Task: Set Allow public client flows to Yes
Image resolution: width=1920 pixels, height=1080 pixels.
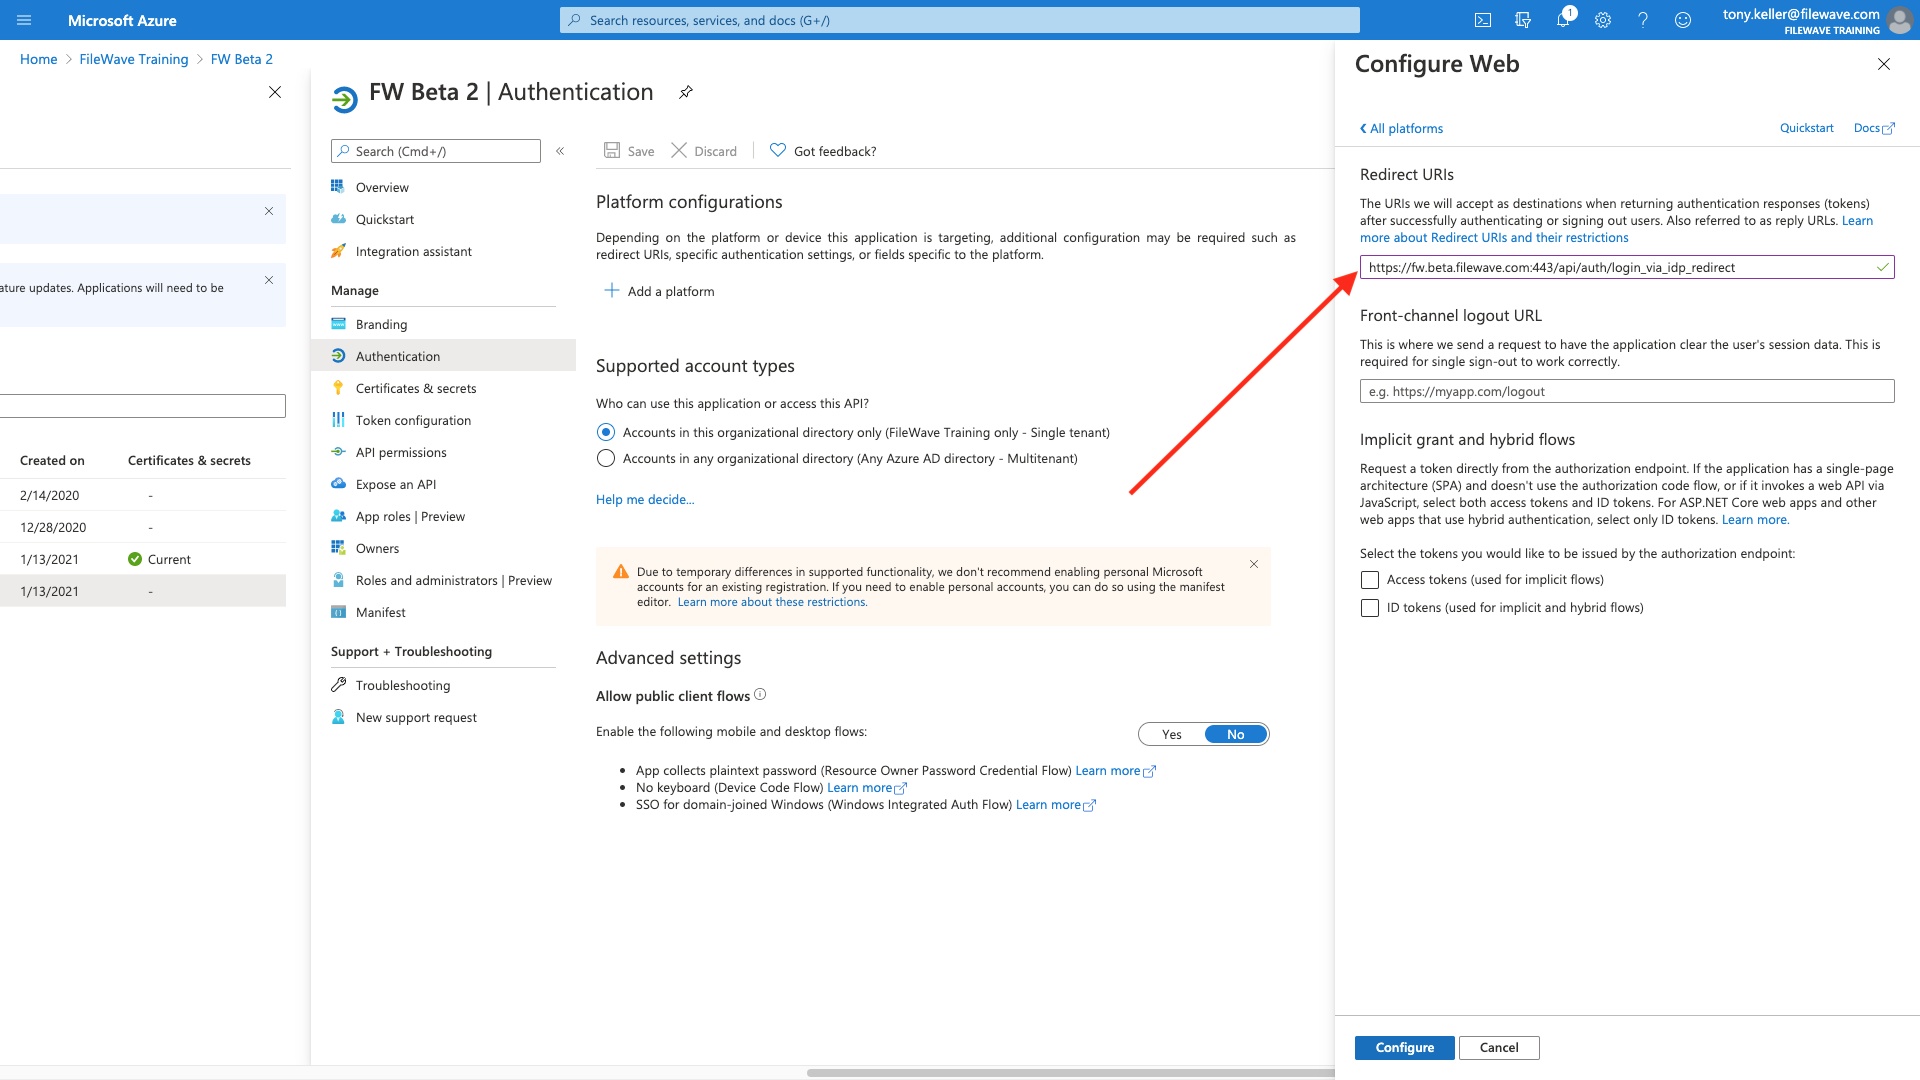Action: (1172, 734)
